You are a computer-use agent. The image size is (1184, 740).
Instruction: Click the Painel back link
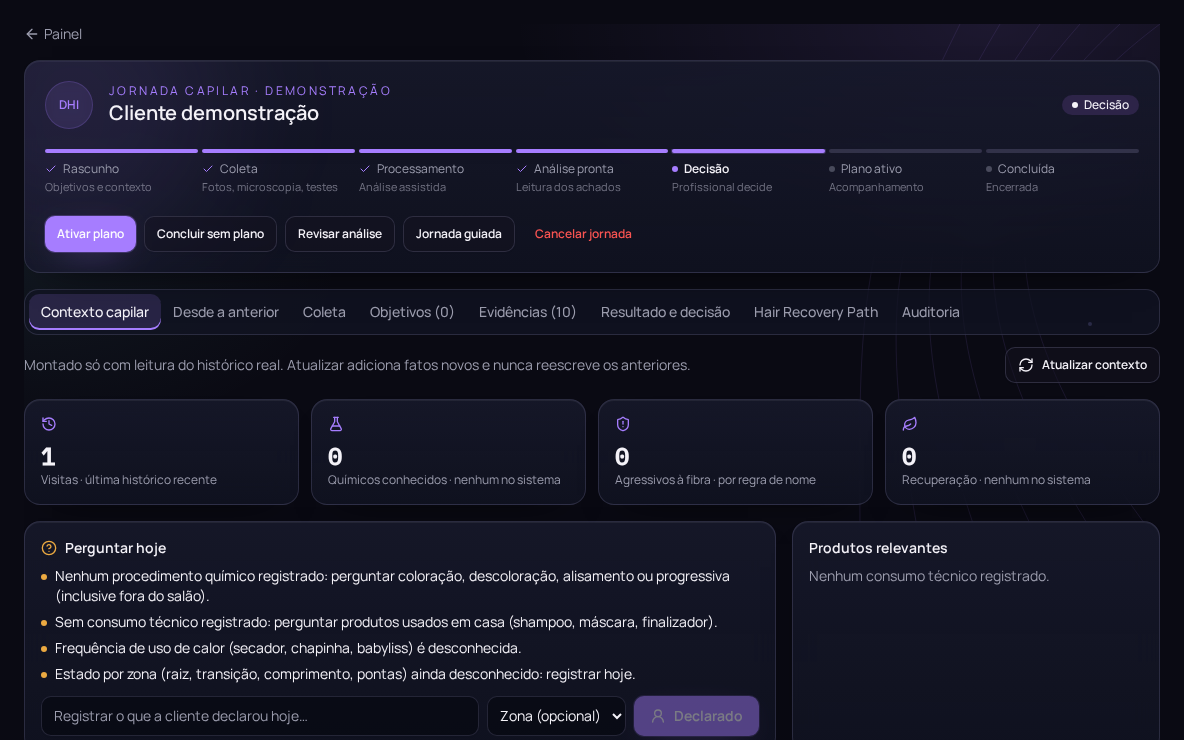point(54,34)
